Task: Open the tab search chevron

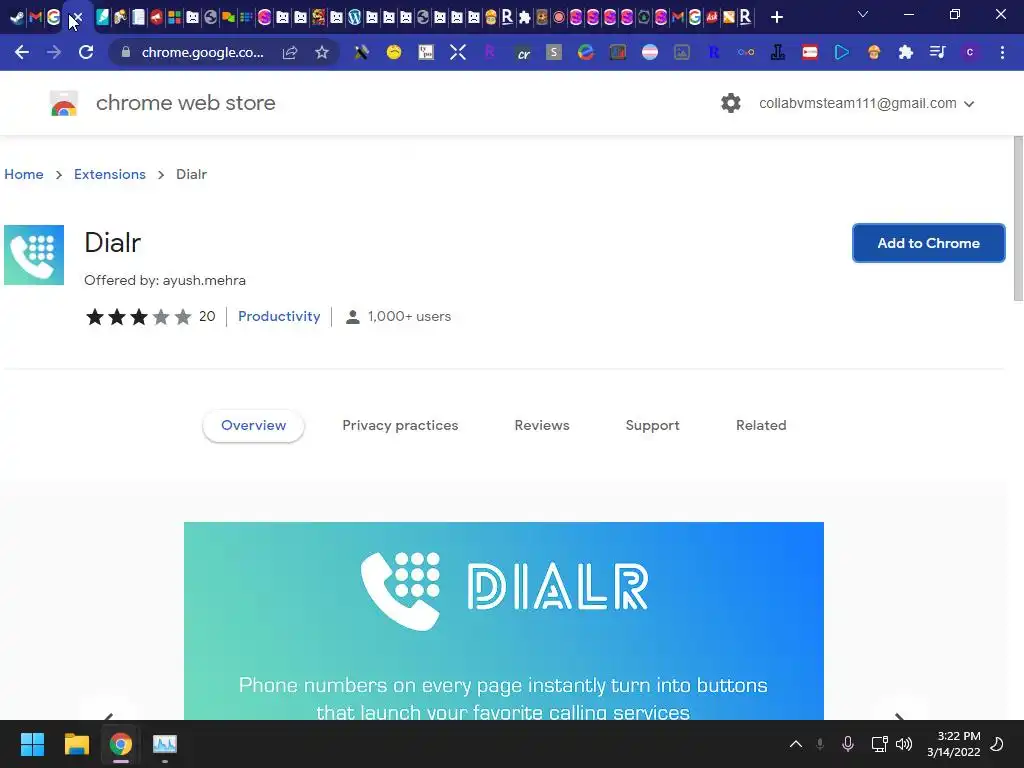Action: tap(863, 14)
